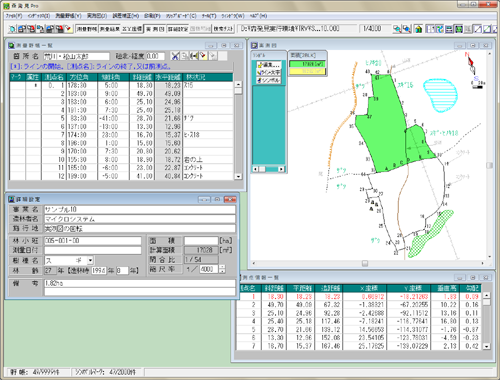
Task: Click the 磁北-経度 value field
Action: pos(155,56)
